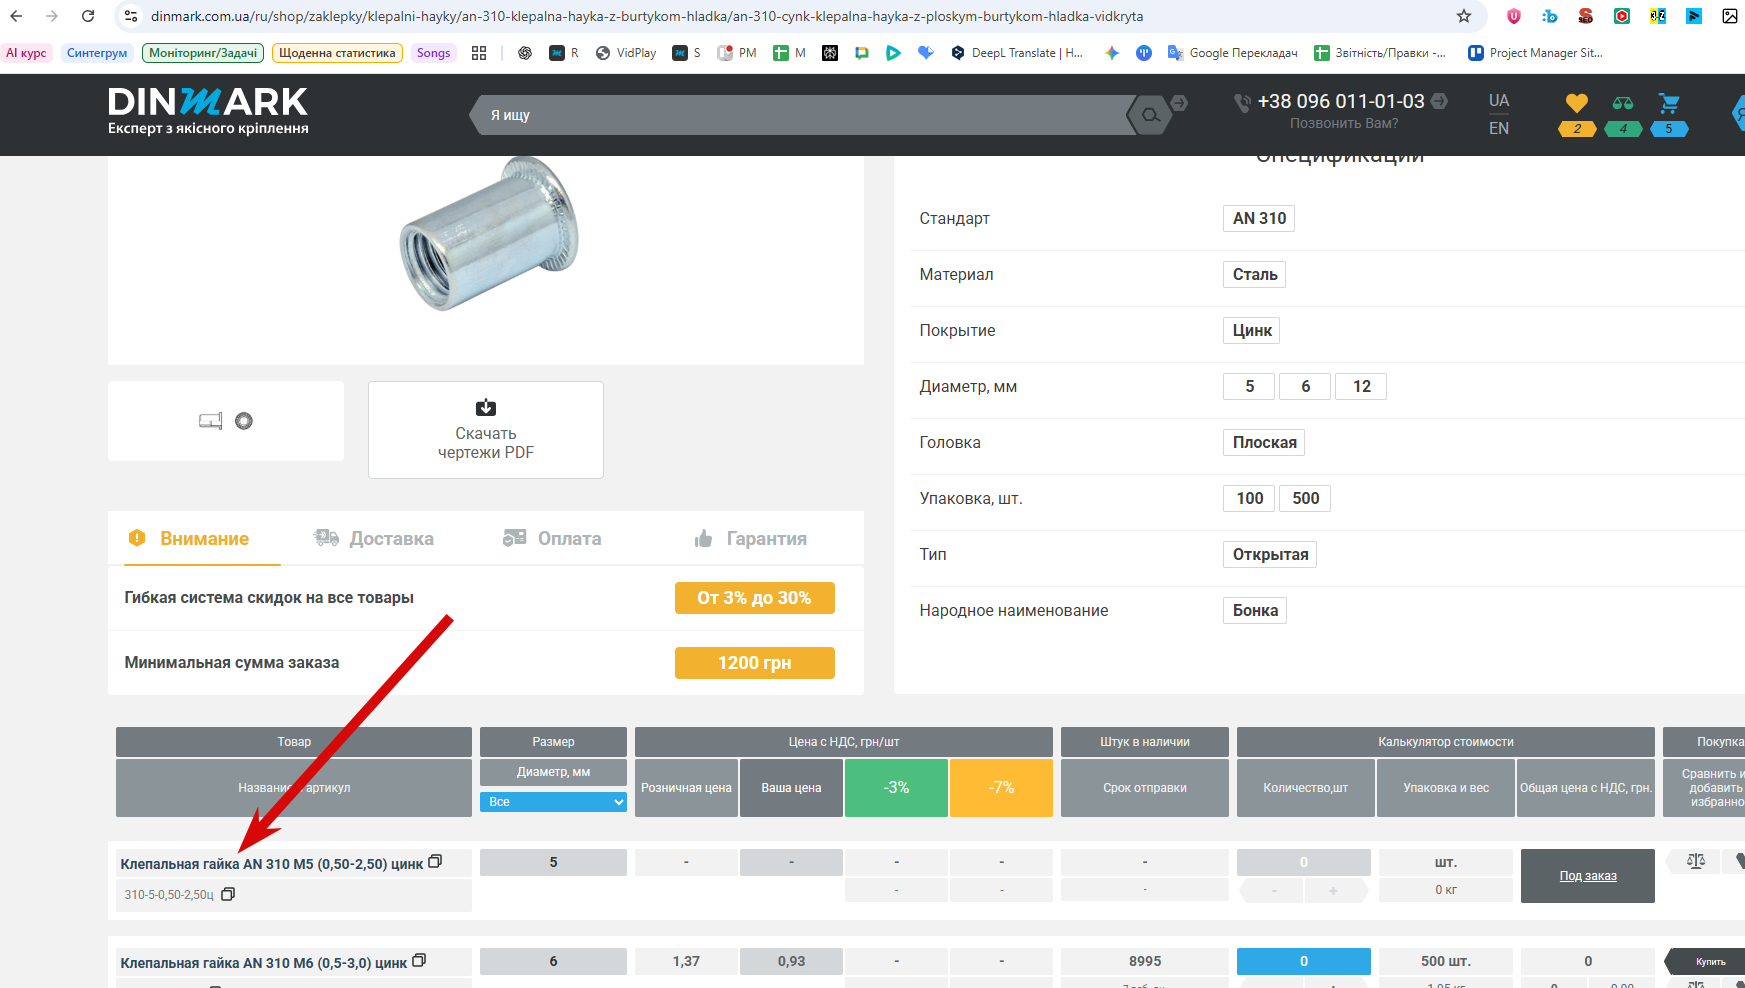Click the 'Открытая' type tag
This screenshot has height=988, width=1745.
[x=1270, y=555]
